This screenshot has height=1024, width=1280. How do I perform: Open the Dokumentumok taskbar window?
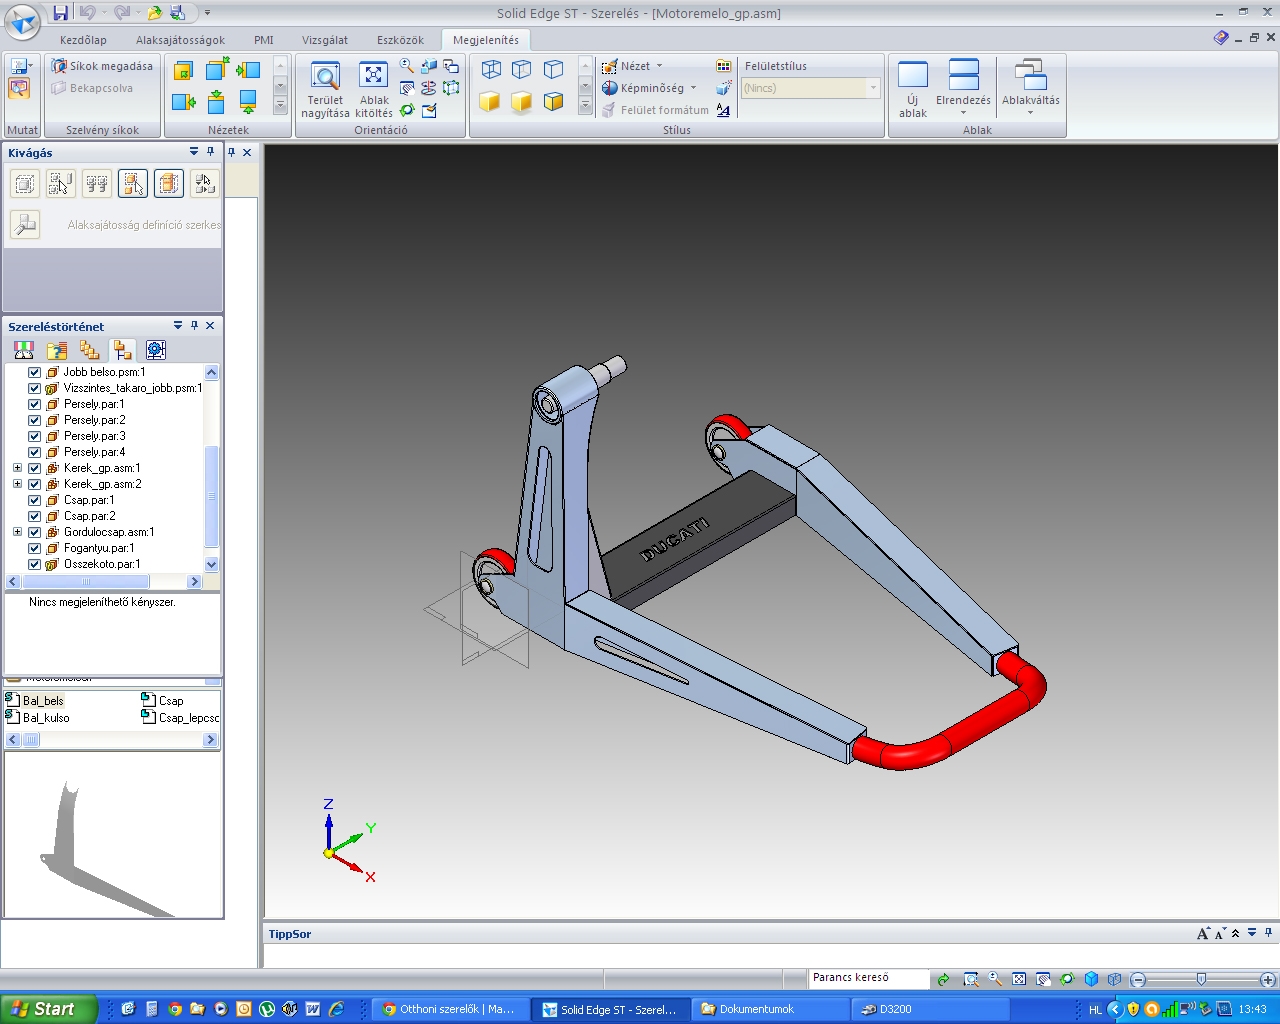tap(770, 1009)
